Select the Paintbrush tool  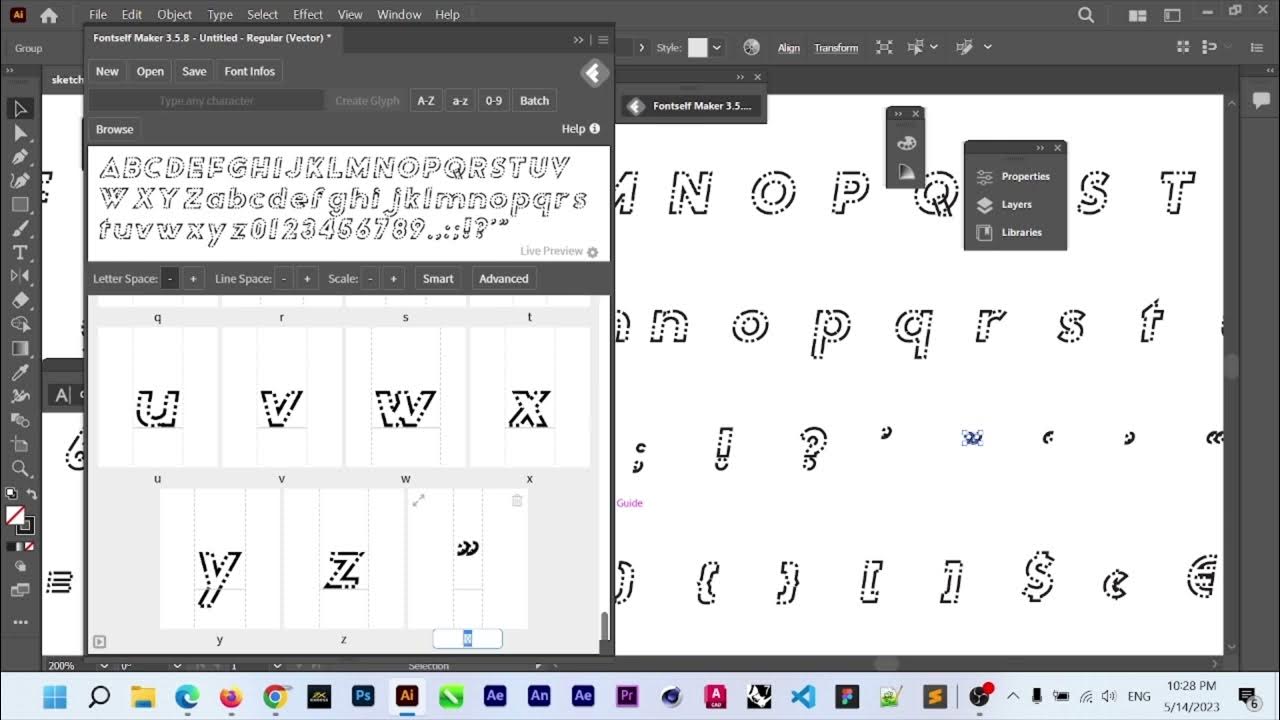[20, 229]
